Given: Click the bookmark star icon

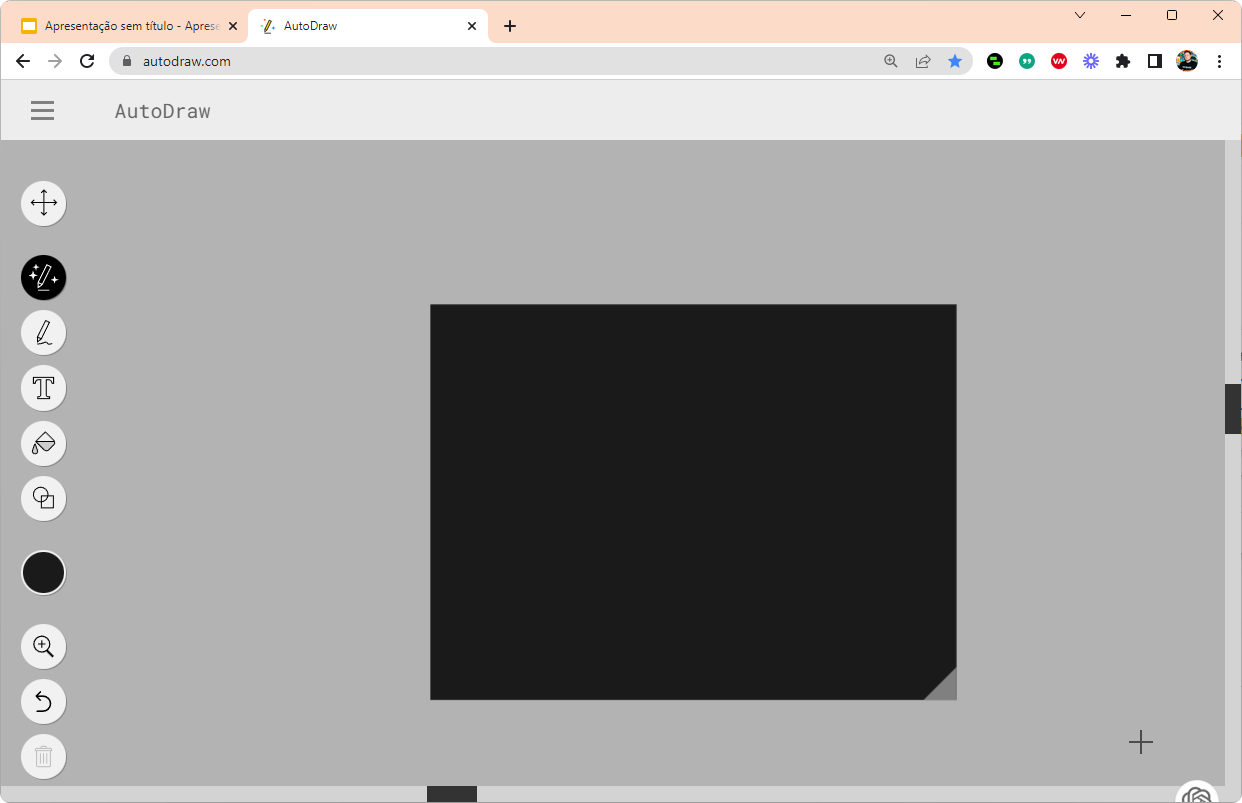Looking at the screenshot, I should [x=955, y=61].
